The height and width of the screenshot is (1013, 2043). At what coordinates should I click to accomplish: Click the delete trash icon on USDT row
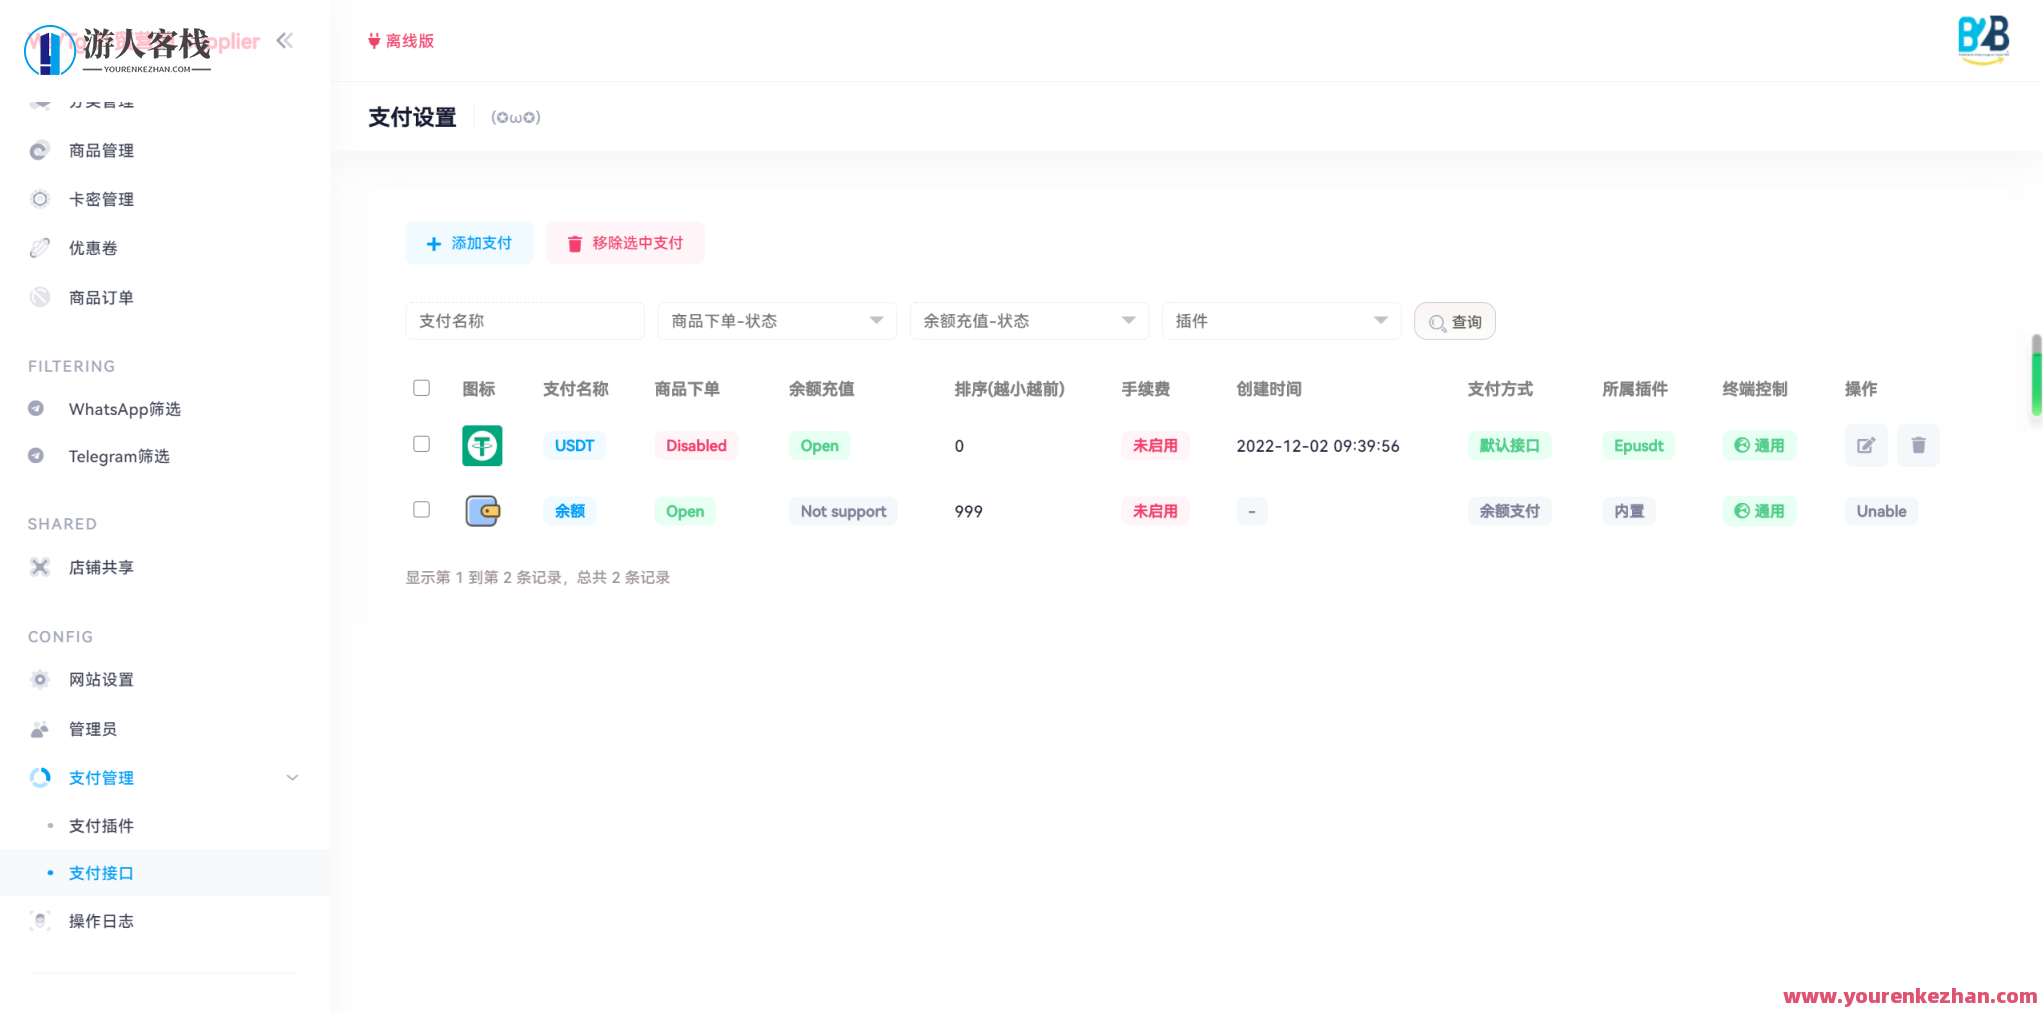[x=1918, y=445]
